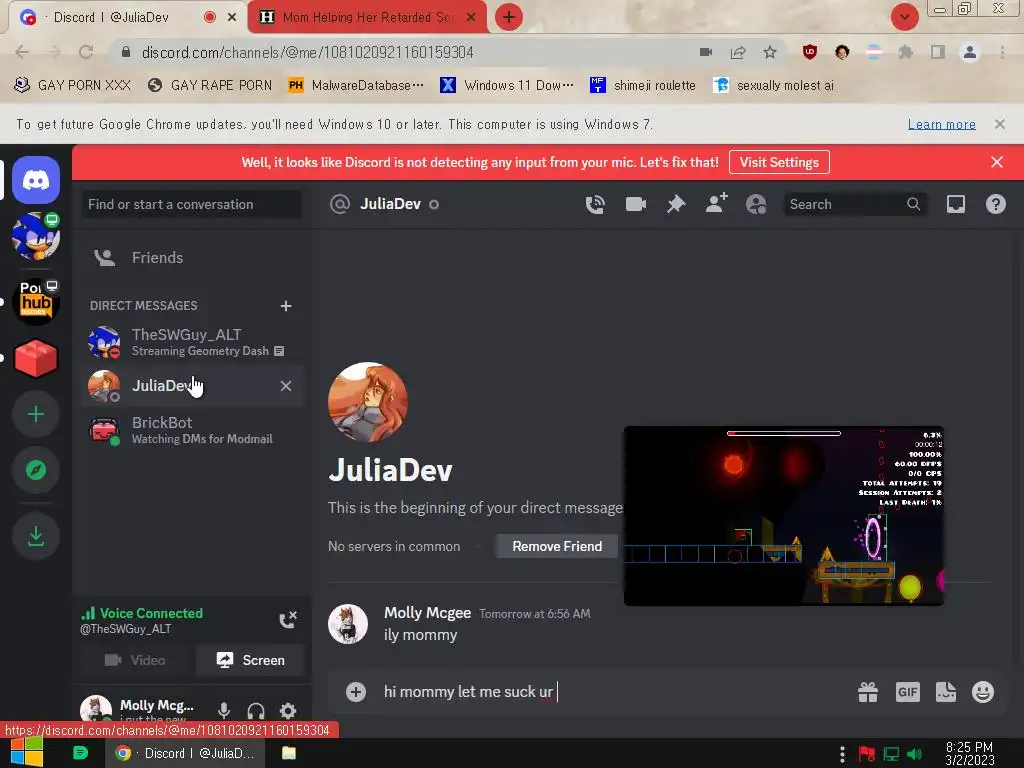Start a voice call with JuliaDev
1024x768 pixels.
coord(595,204)
